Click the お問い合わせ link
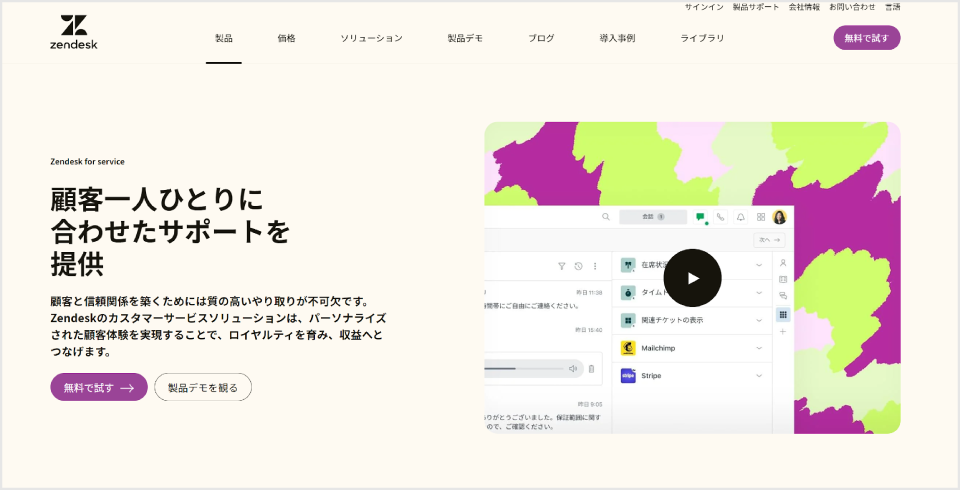 (852, 7)
